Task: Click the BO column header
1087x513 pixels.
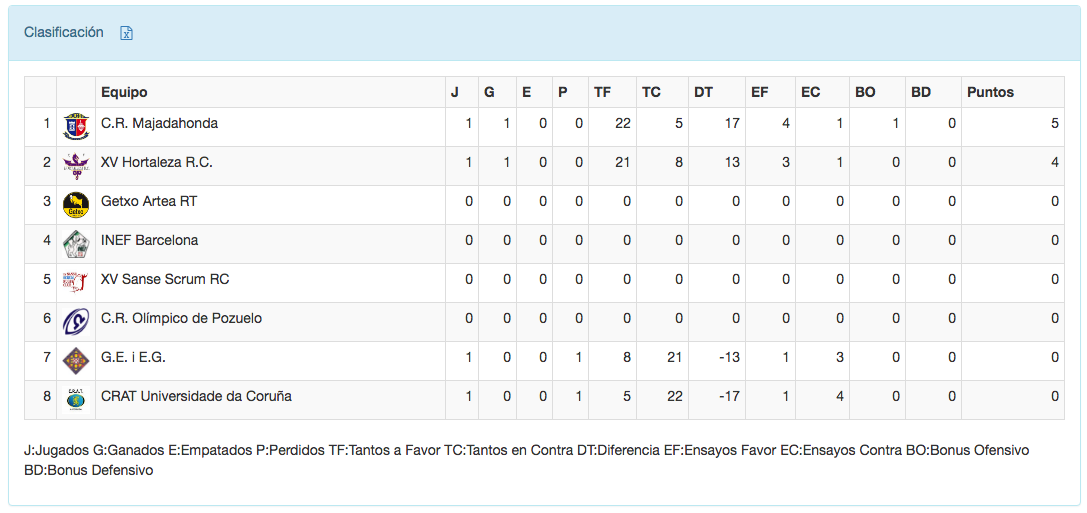Action: 865,92
